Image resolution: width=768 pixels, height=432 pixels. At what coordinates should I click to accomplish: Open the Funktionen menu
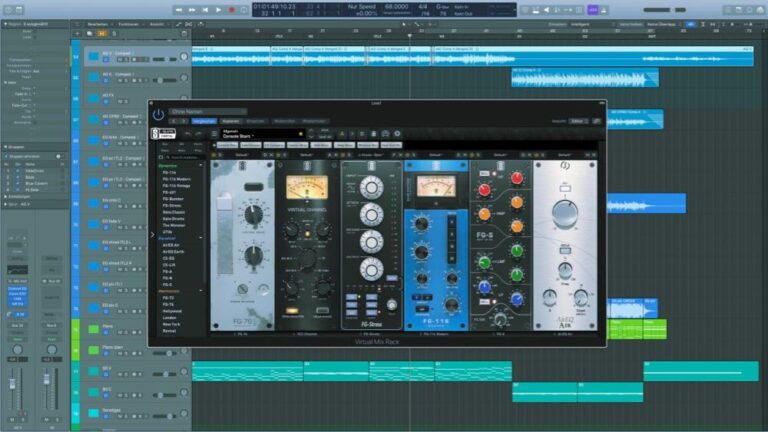pyautogui.click(x=128, y=24)
